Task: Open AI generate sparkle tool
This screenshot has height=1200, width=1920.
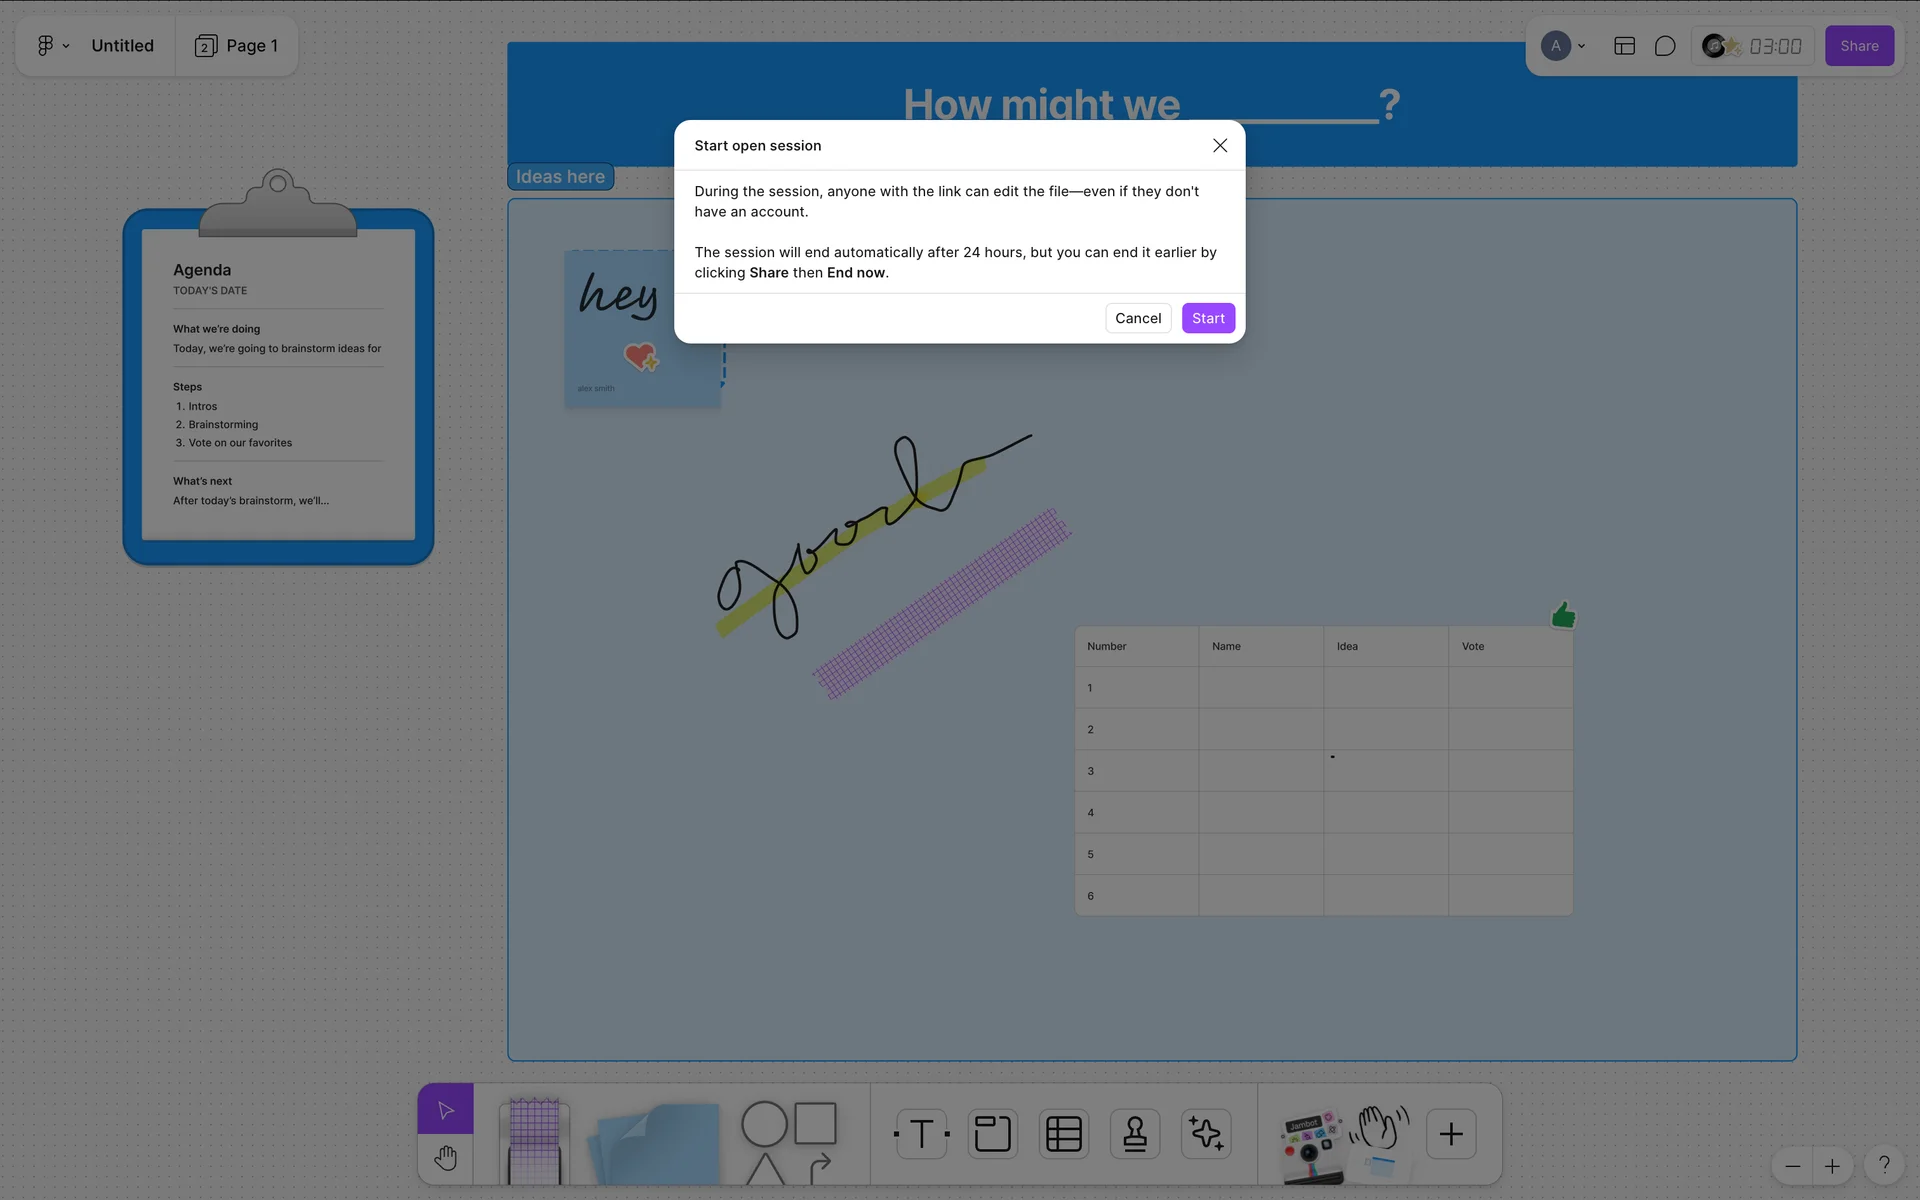Action: [x=1205, y=1134]
